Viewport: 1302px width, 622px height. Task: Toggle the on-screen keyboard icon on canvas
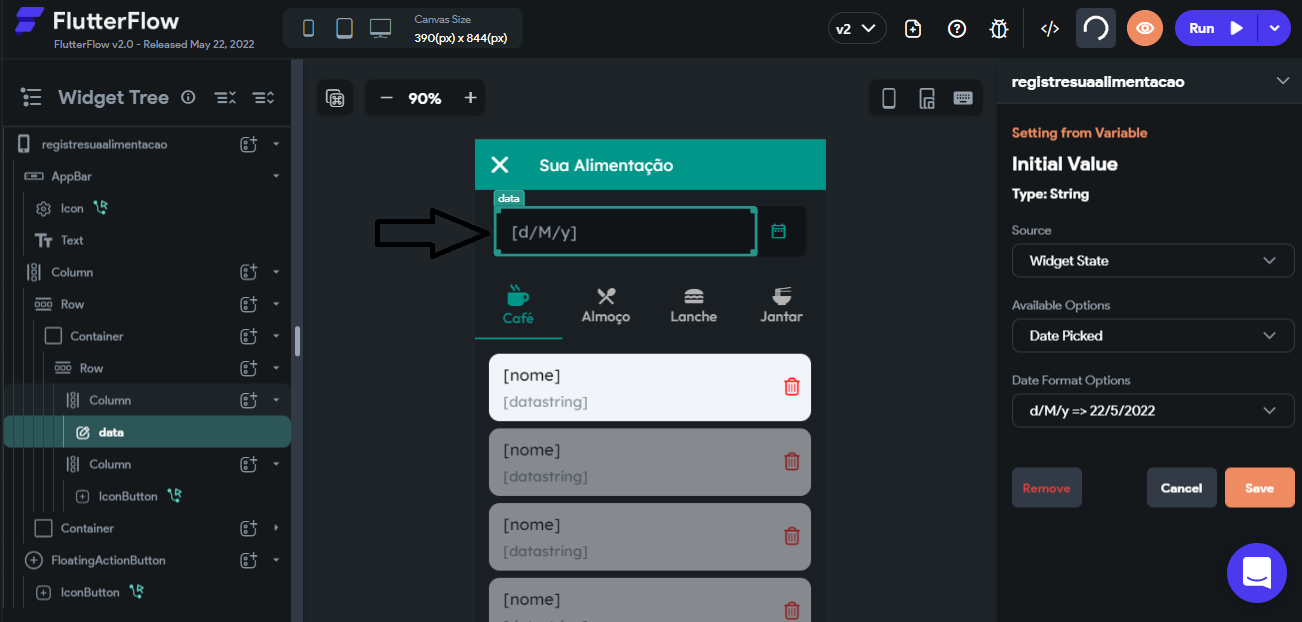click(x=963, y=98)
